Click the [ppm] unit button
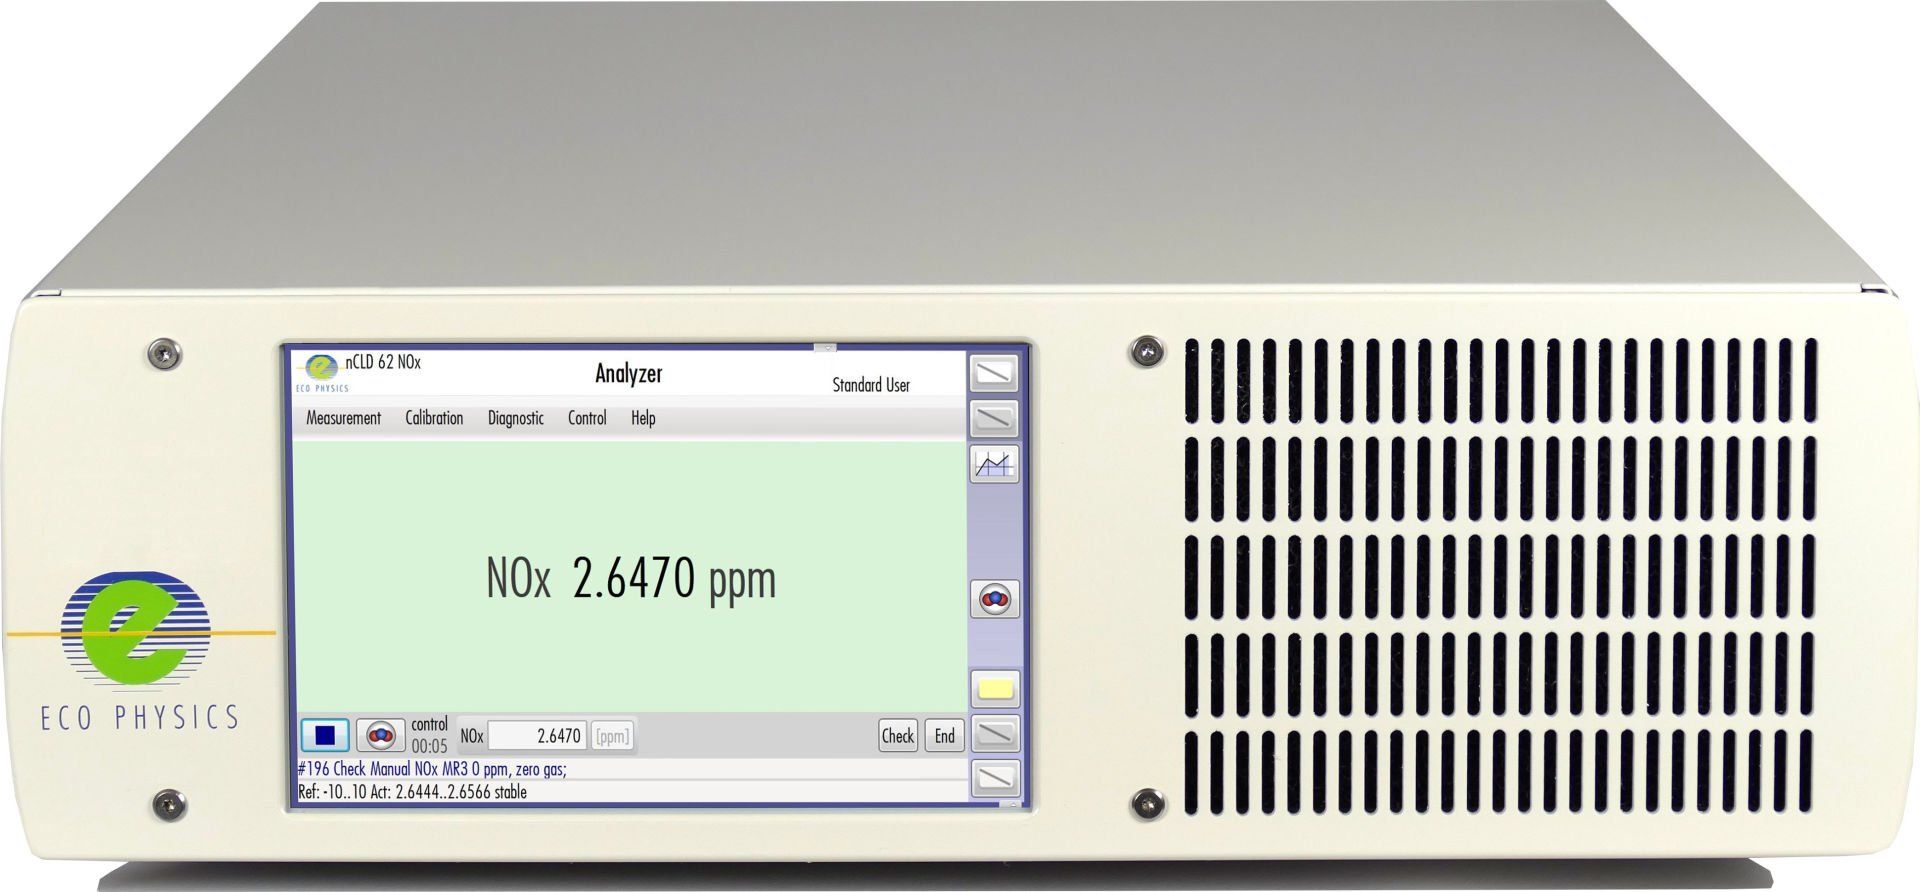The height and width of the screenshot is (892, 1920). point(612,737)
